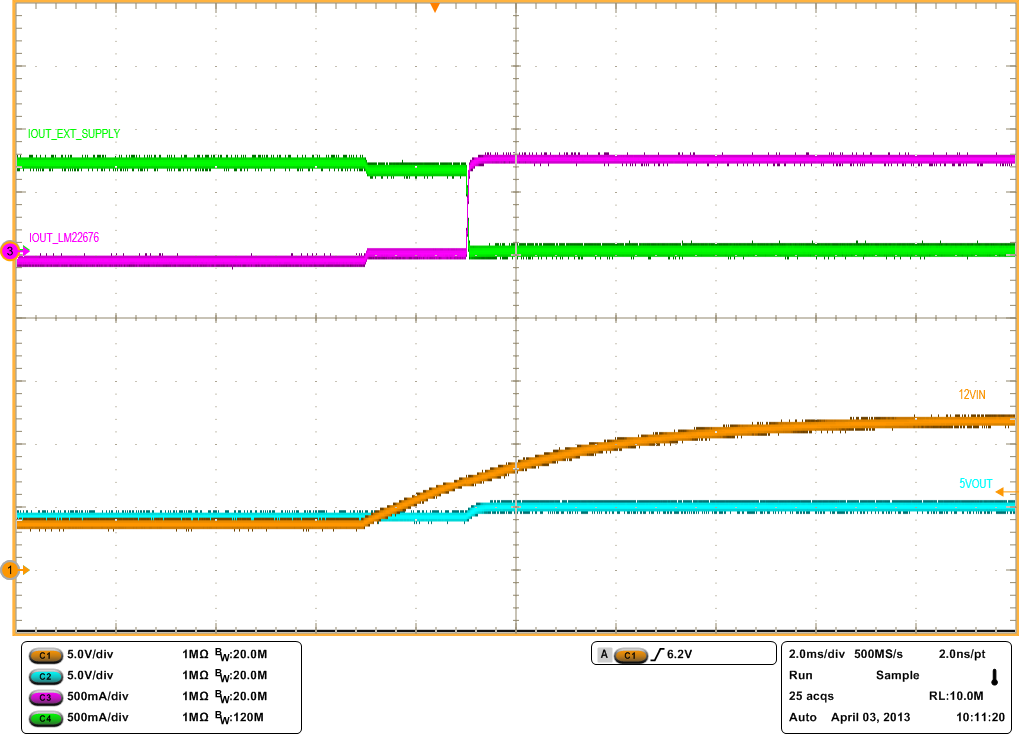Image resolution: width=1024 pixels, height=736 pixels.
Task: Click the C4 bandwidth 120M value
Action: coord(248,717)
